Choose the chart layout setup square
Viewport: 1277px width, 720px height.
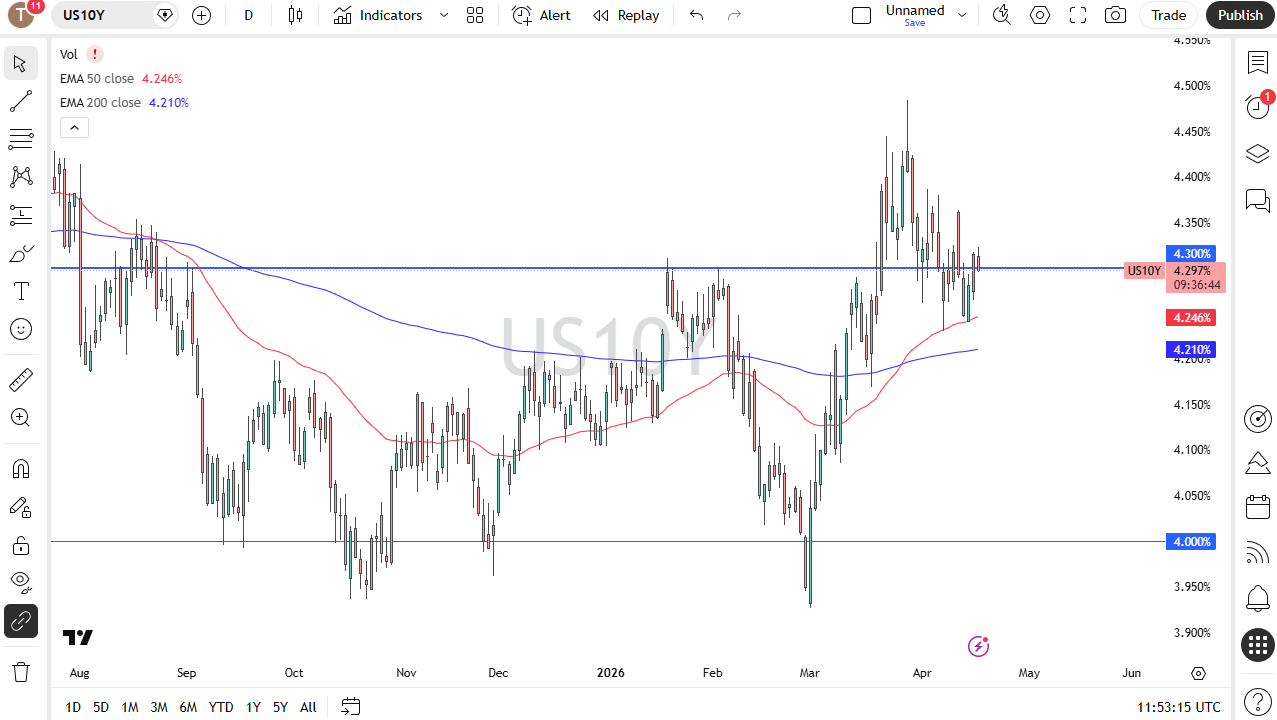click(861, 15)
